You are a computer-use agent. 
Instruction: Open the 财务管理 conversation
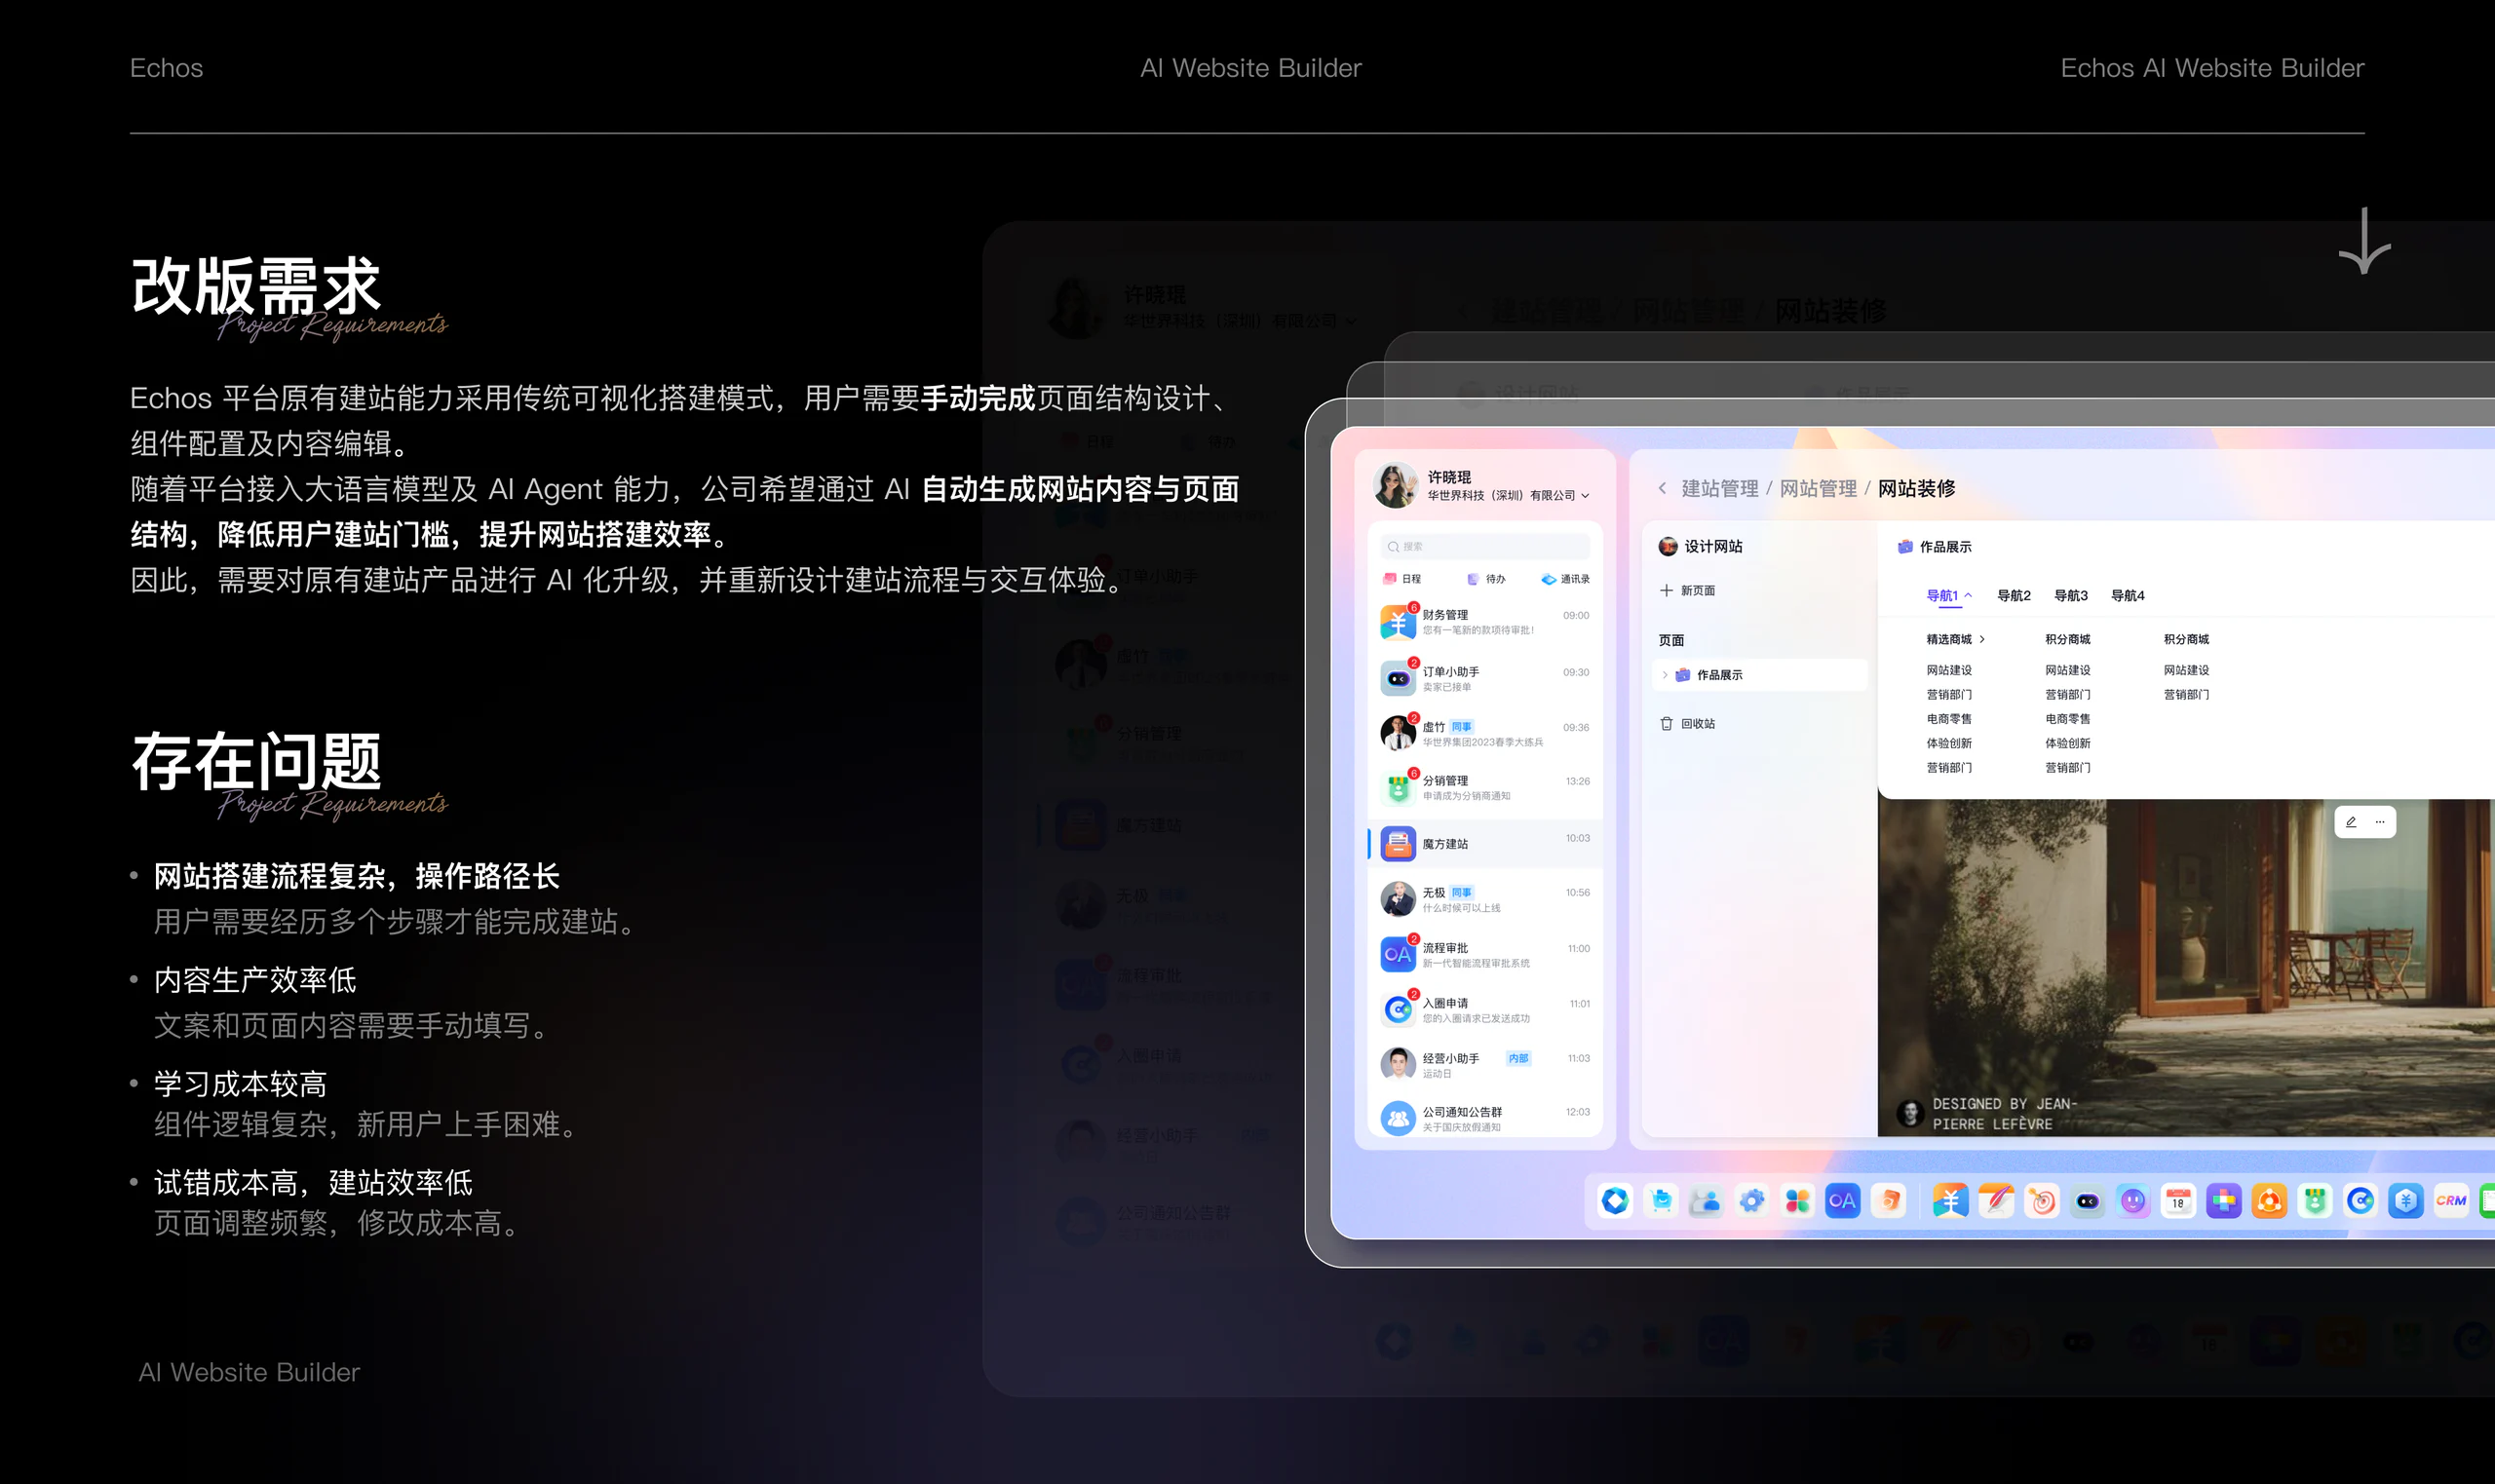pos(1485,622)
